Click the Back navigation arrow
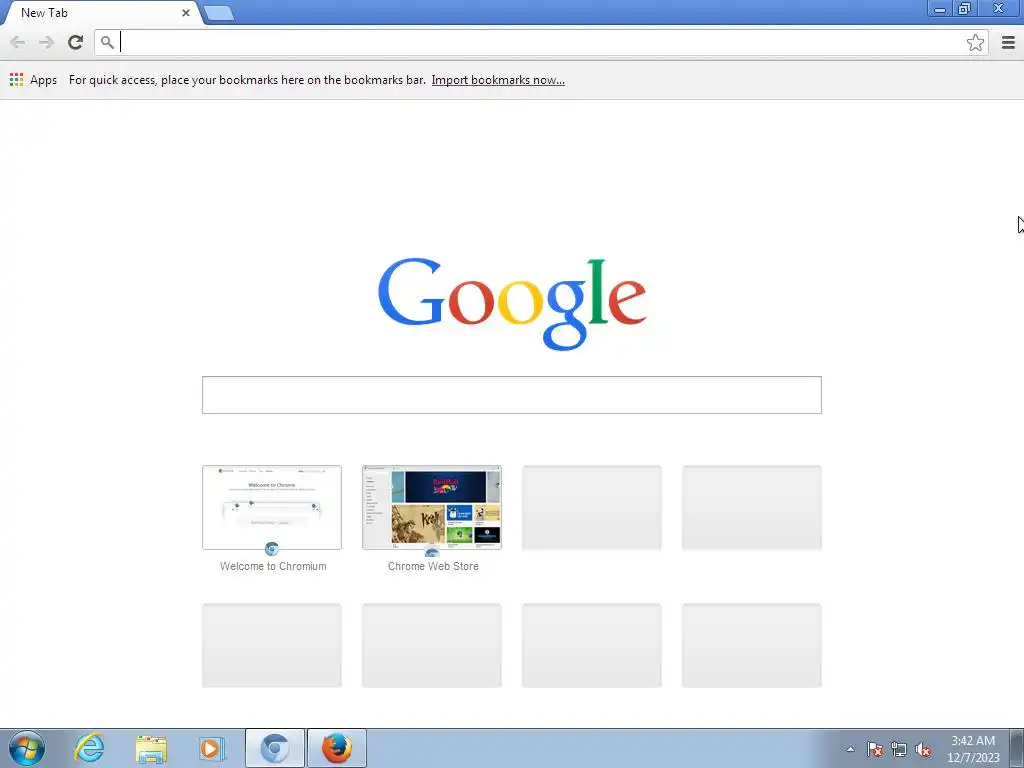 pos(18,42)
